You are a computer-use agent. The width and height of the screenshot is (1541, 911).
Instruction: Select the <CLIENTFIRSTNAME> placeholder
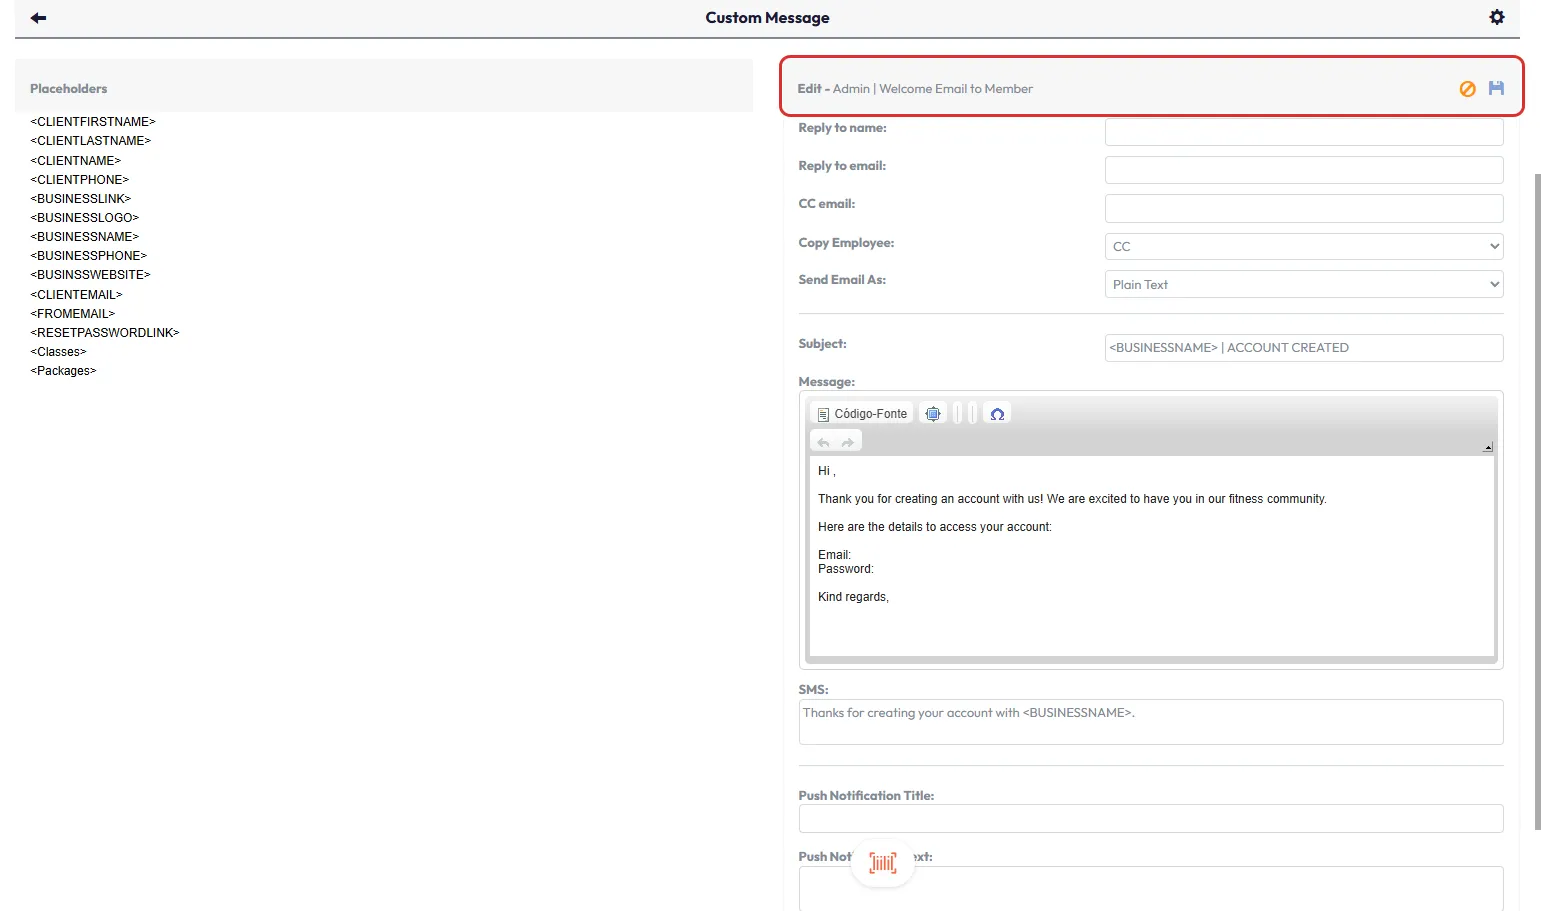[x=93, y=122]
